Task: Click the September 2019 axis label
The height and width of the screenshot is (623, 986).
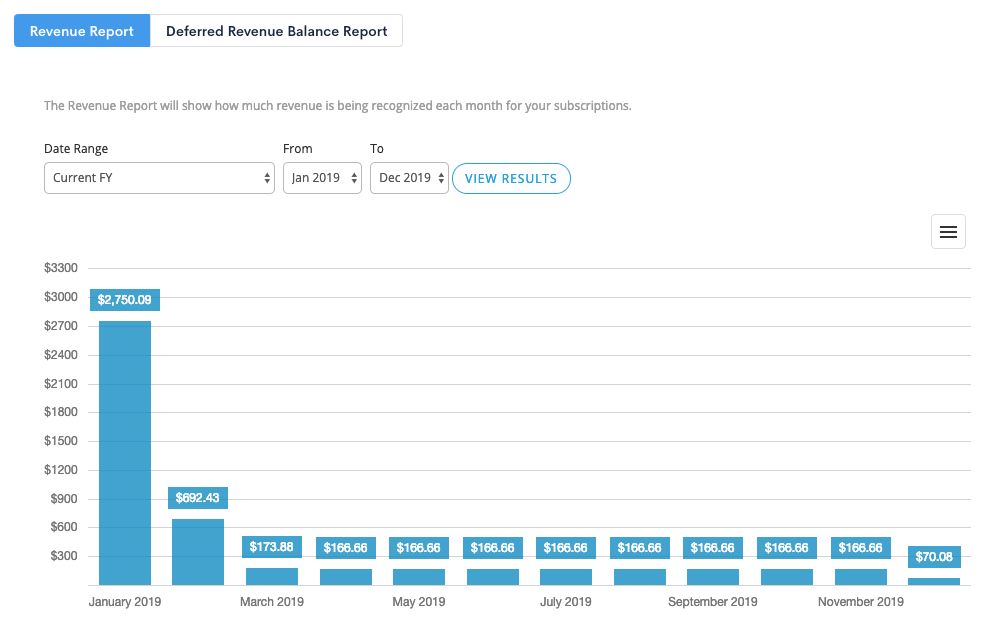Action: point(712,601)
